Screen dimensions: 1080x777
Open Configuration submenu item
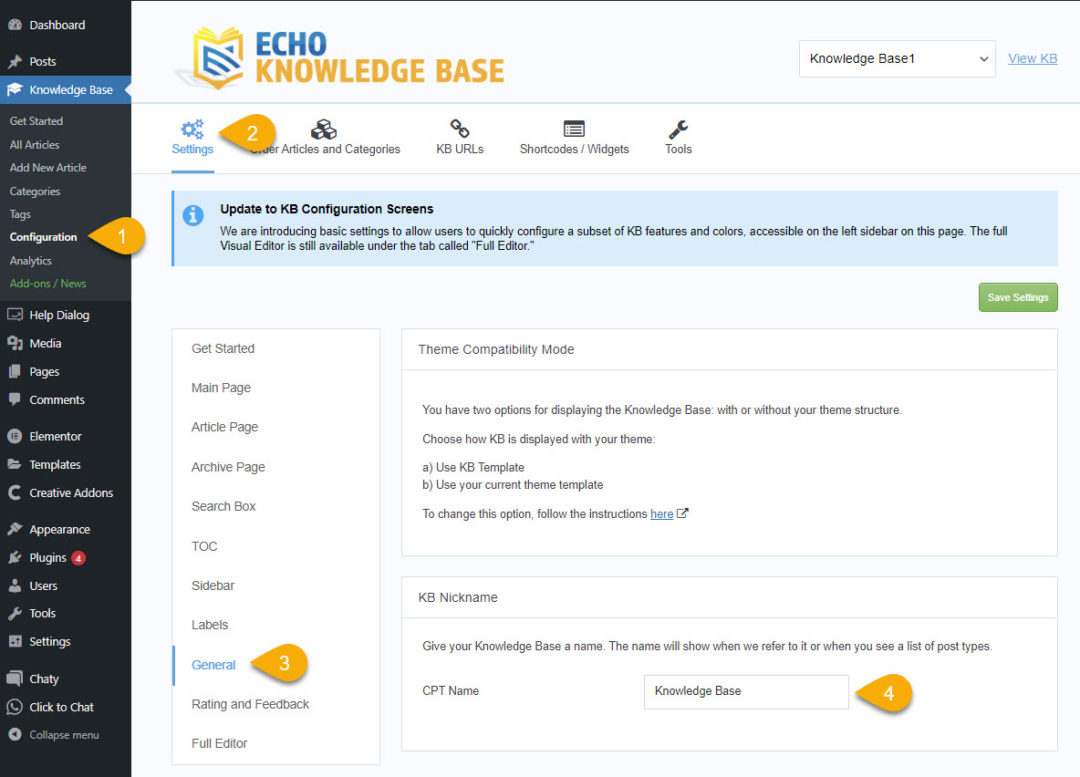coord(43,237)
